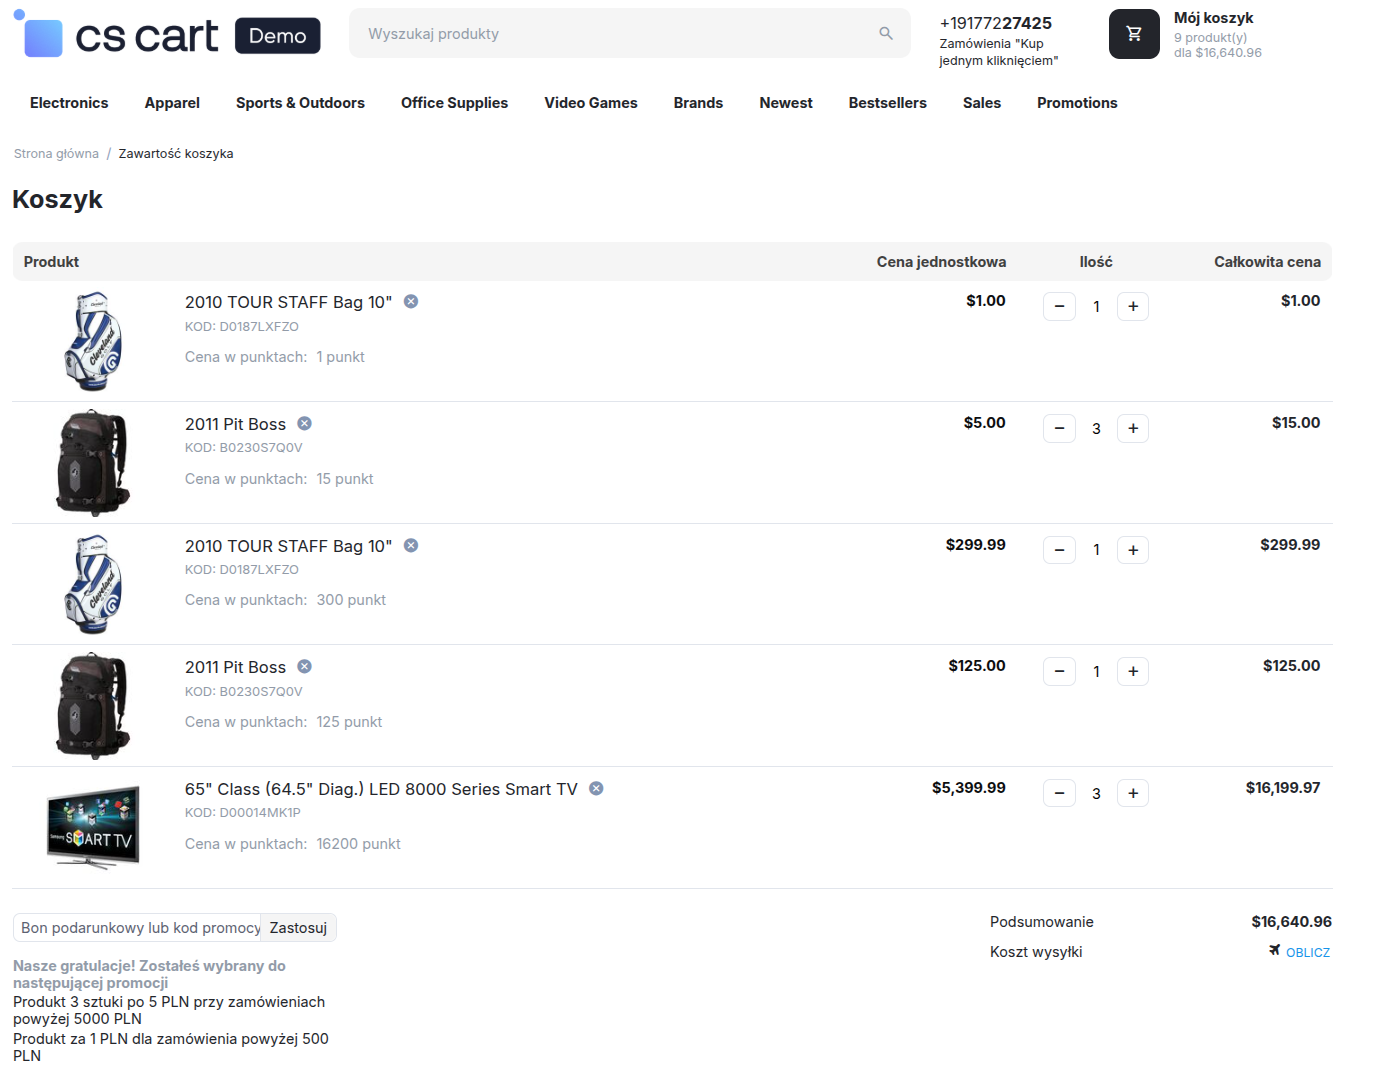Remove the $125.00 Pit Boss item

(305, 666)
